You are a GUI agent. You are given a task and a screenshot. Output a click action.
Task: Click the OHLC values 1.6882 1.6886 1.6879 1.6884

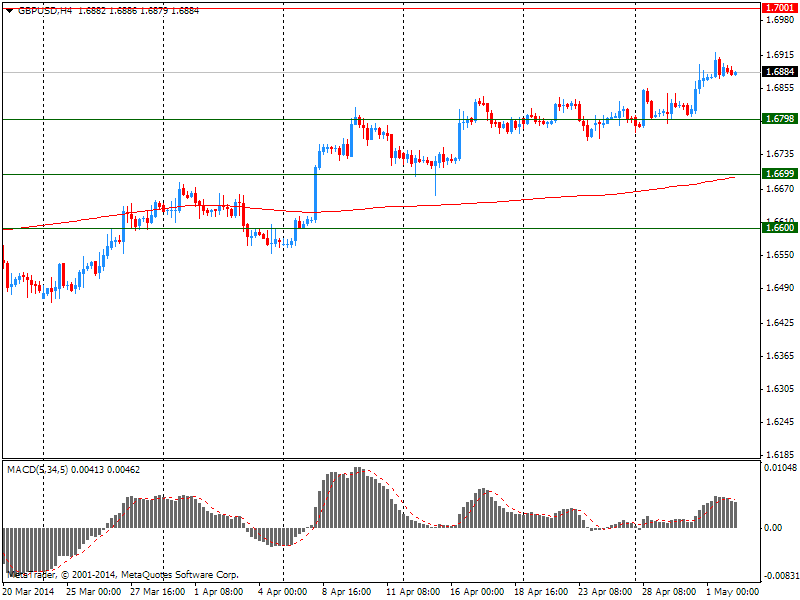pos(138,11)
